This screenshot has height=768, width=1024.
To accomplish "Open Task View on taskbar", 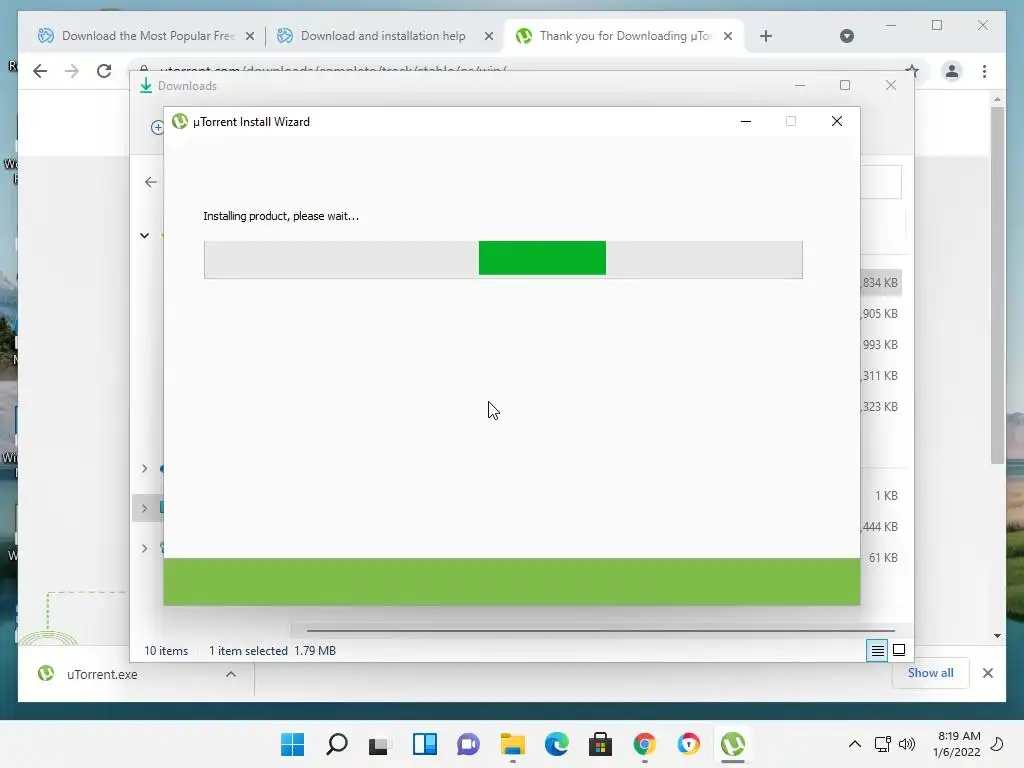I will (380, 744).
